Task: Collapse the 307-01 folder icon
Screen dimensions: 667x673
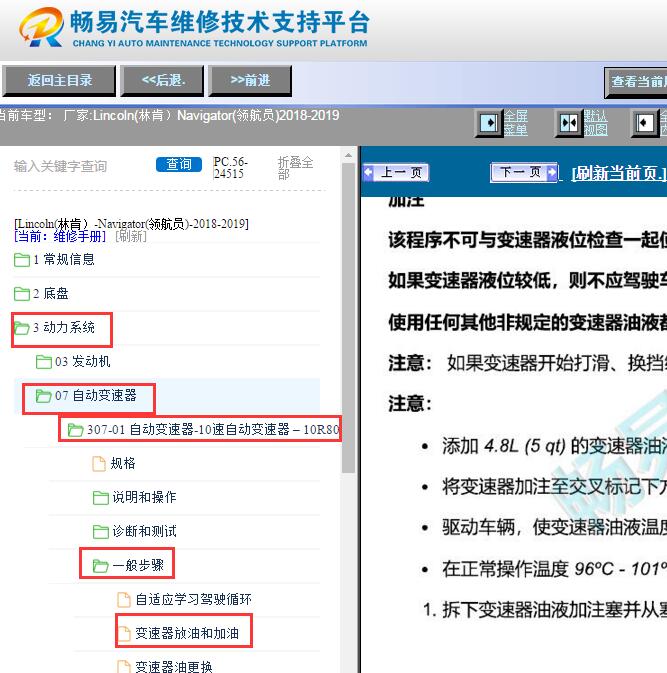Action: tap(76, 430)
